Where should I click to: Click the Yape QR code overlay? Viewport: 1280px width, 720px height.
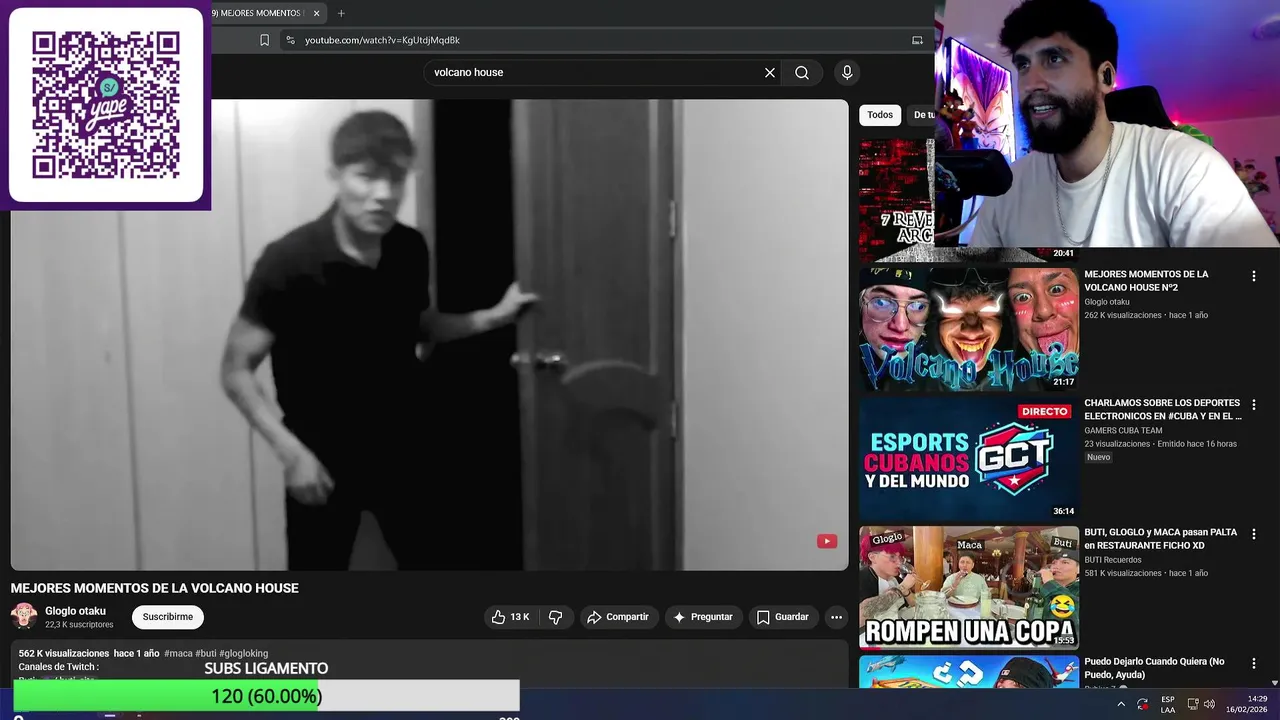click(106, 105)
